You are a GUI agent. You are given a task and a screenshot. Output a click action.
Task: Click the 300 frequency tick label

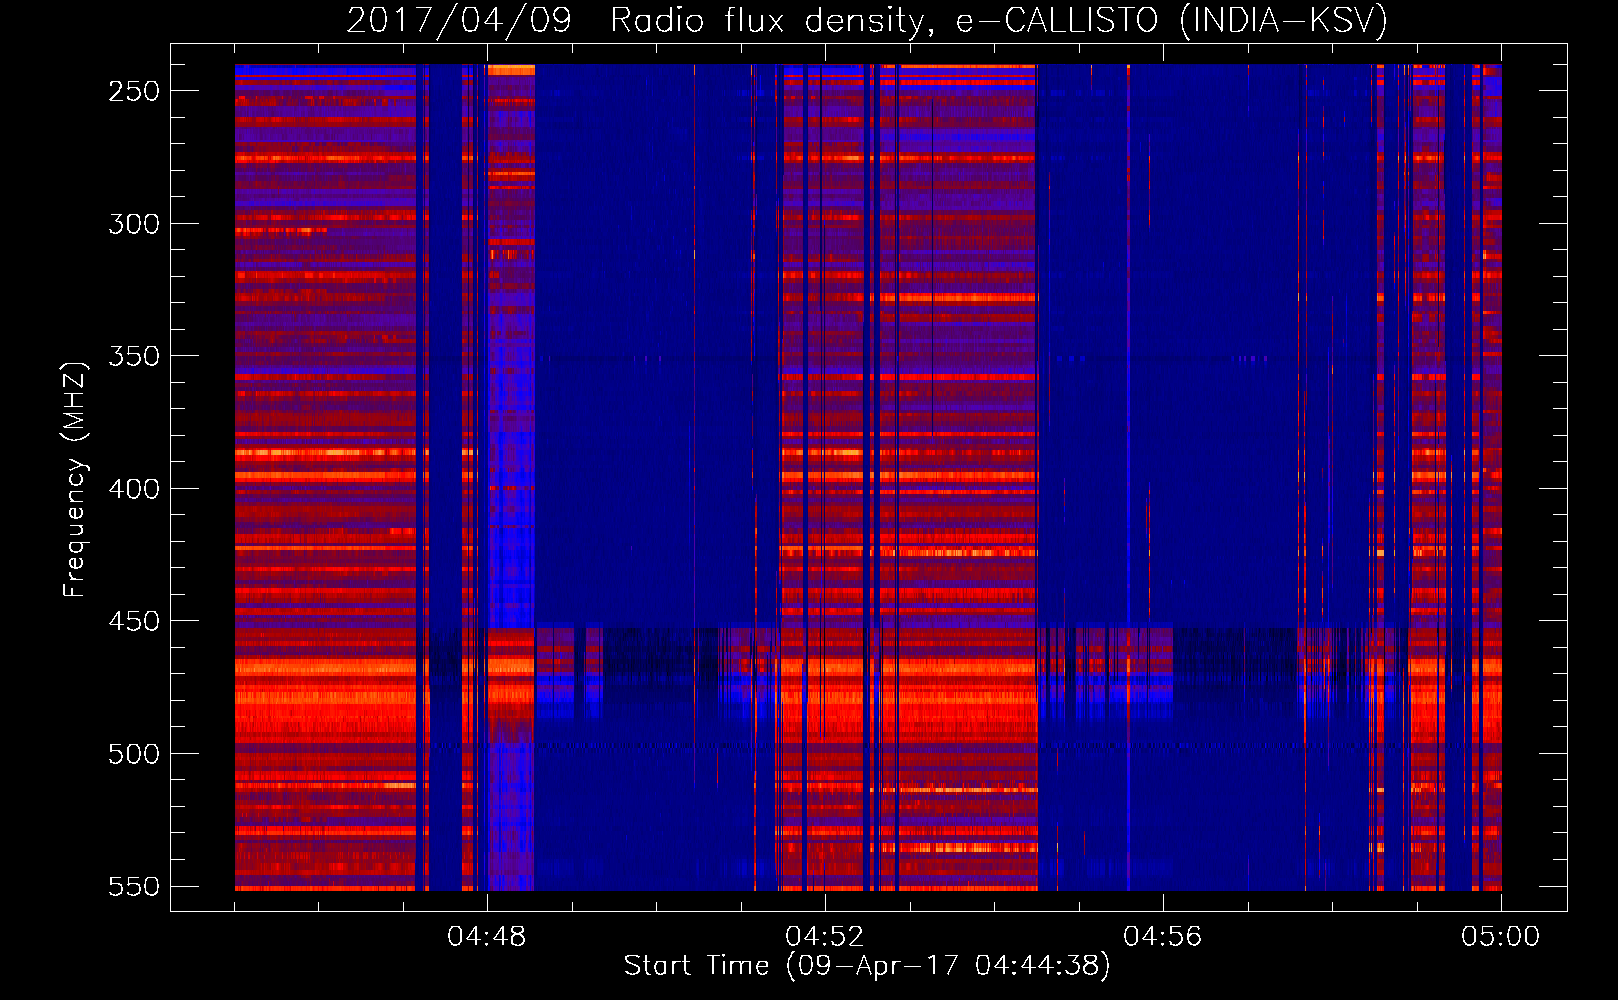tap(134, 224)
